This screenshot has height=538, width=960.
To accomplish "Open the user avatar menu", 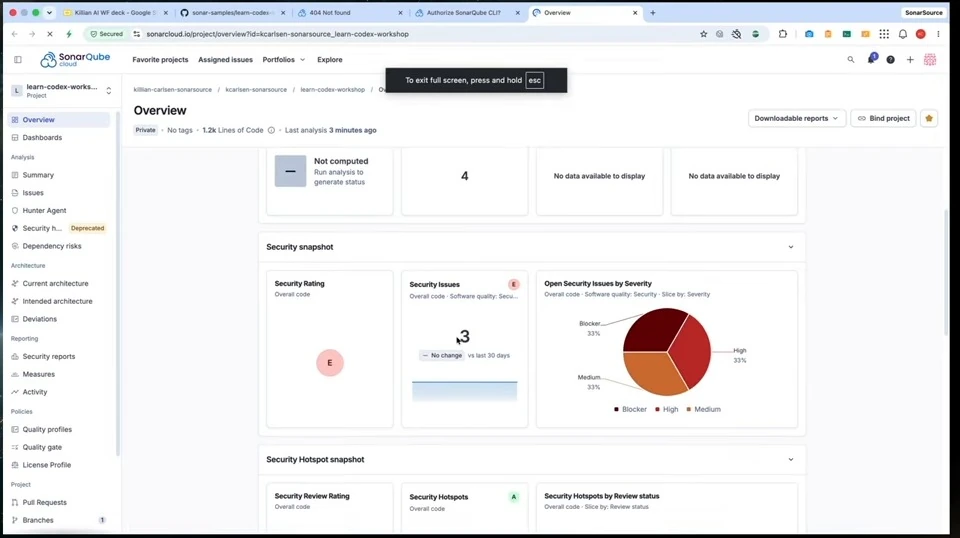I will click(x=929, y=59).
